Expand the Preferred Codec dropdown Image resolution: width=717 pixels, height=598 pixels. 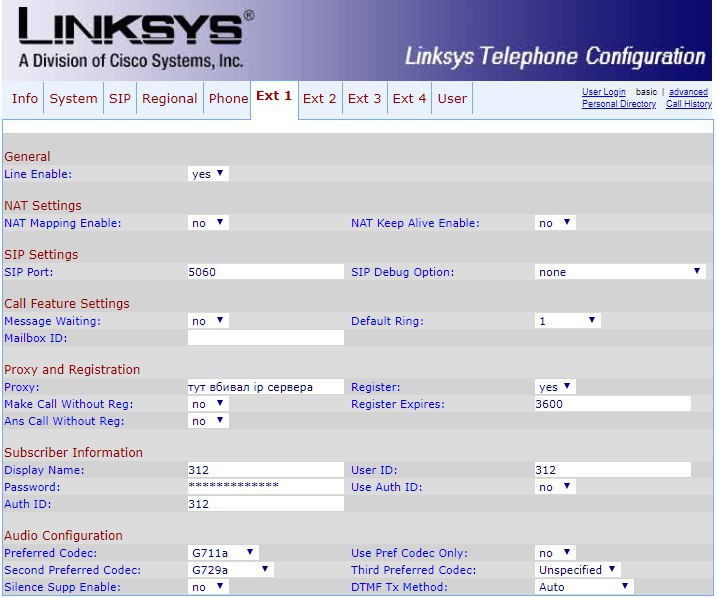pyautogui.click(x=223, y=553)
